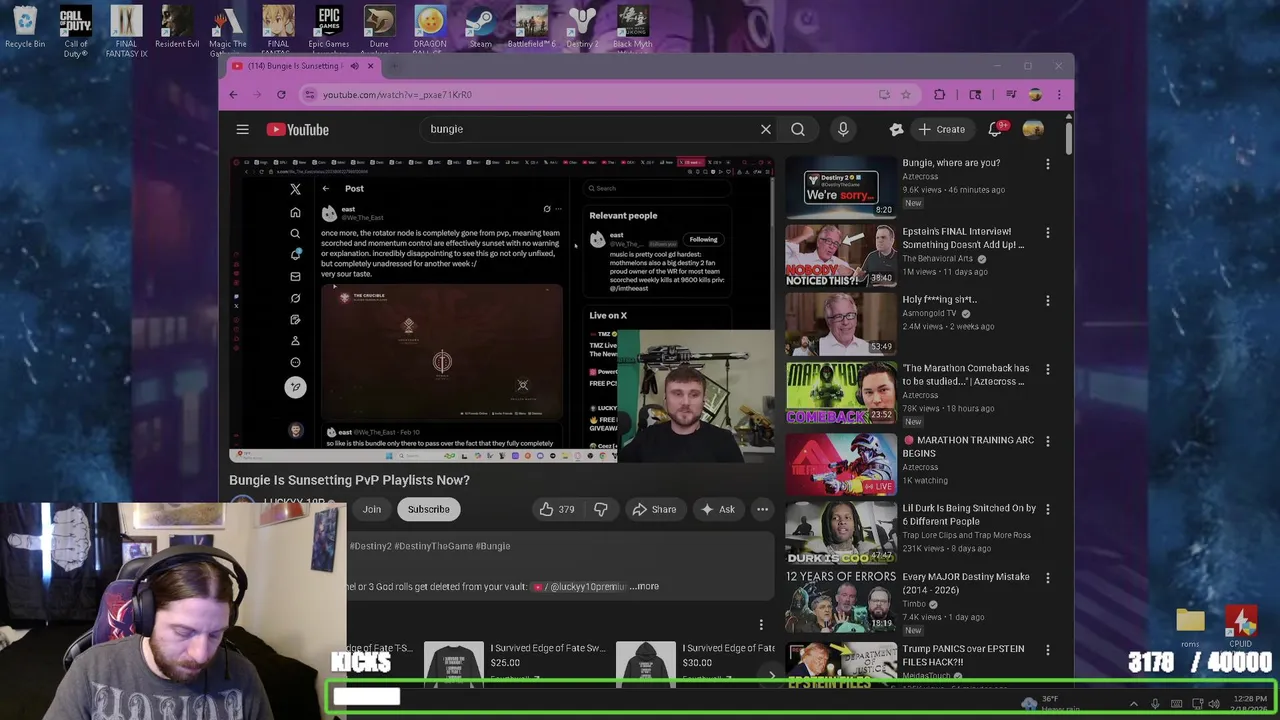1280x720 pixels.
Task: Open Recycle Bin on the desktop
Action: 25,27
